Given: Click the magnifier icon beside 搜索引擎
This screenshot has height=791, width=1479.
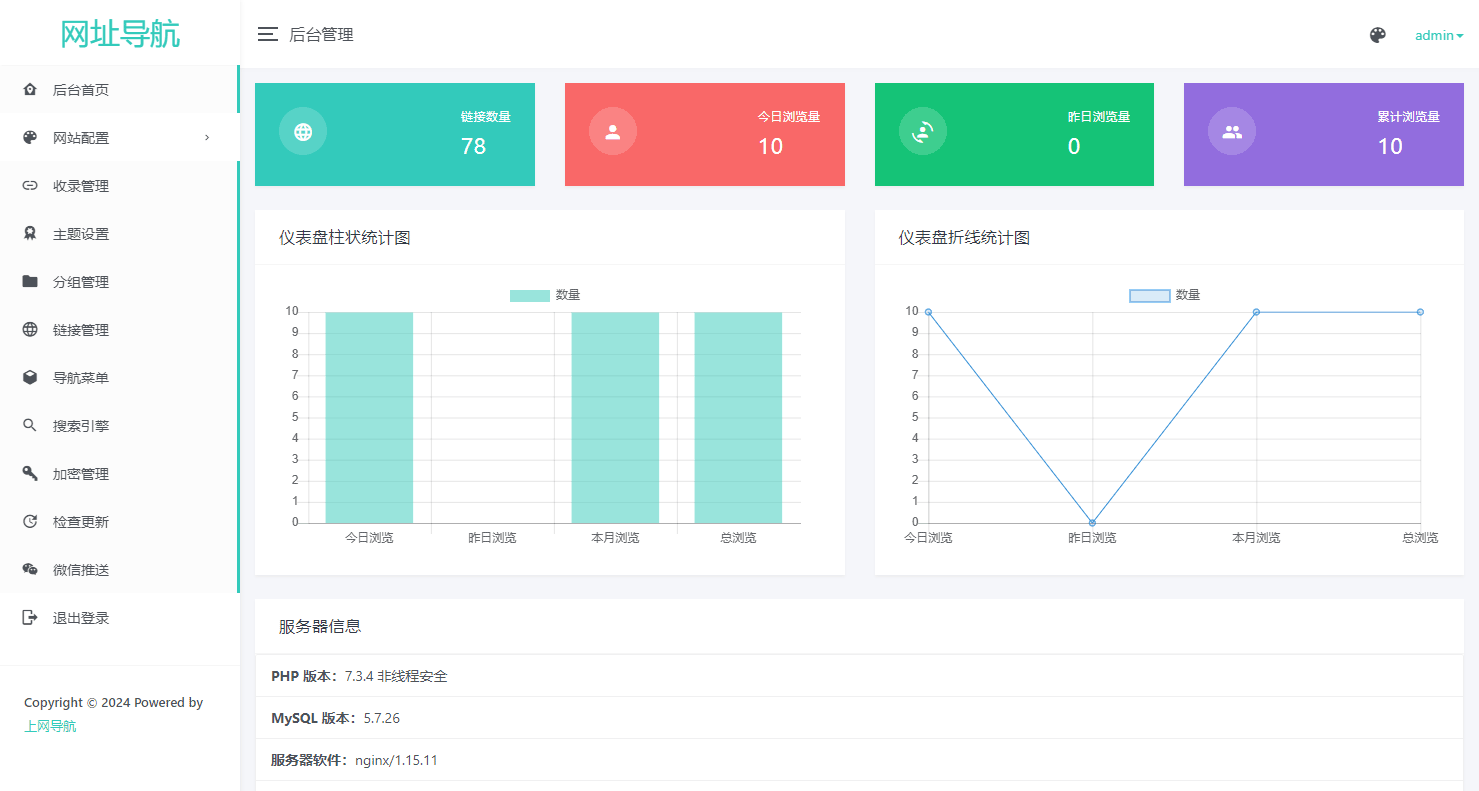Looking at the screenshot, I should tap(30, 426).
